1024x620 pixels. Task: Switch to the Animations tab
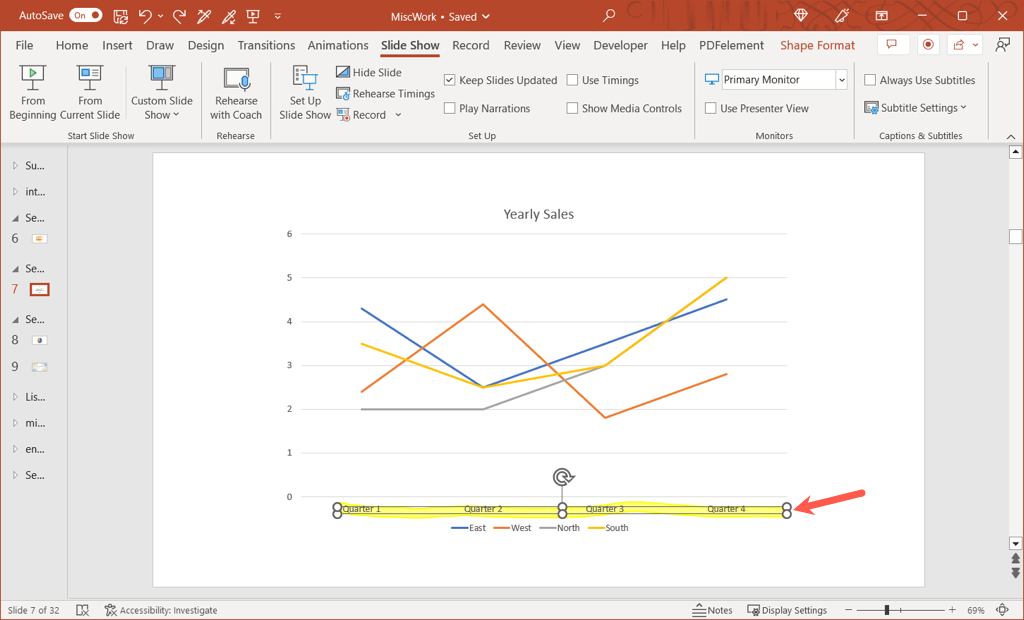(338, 45)
